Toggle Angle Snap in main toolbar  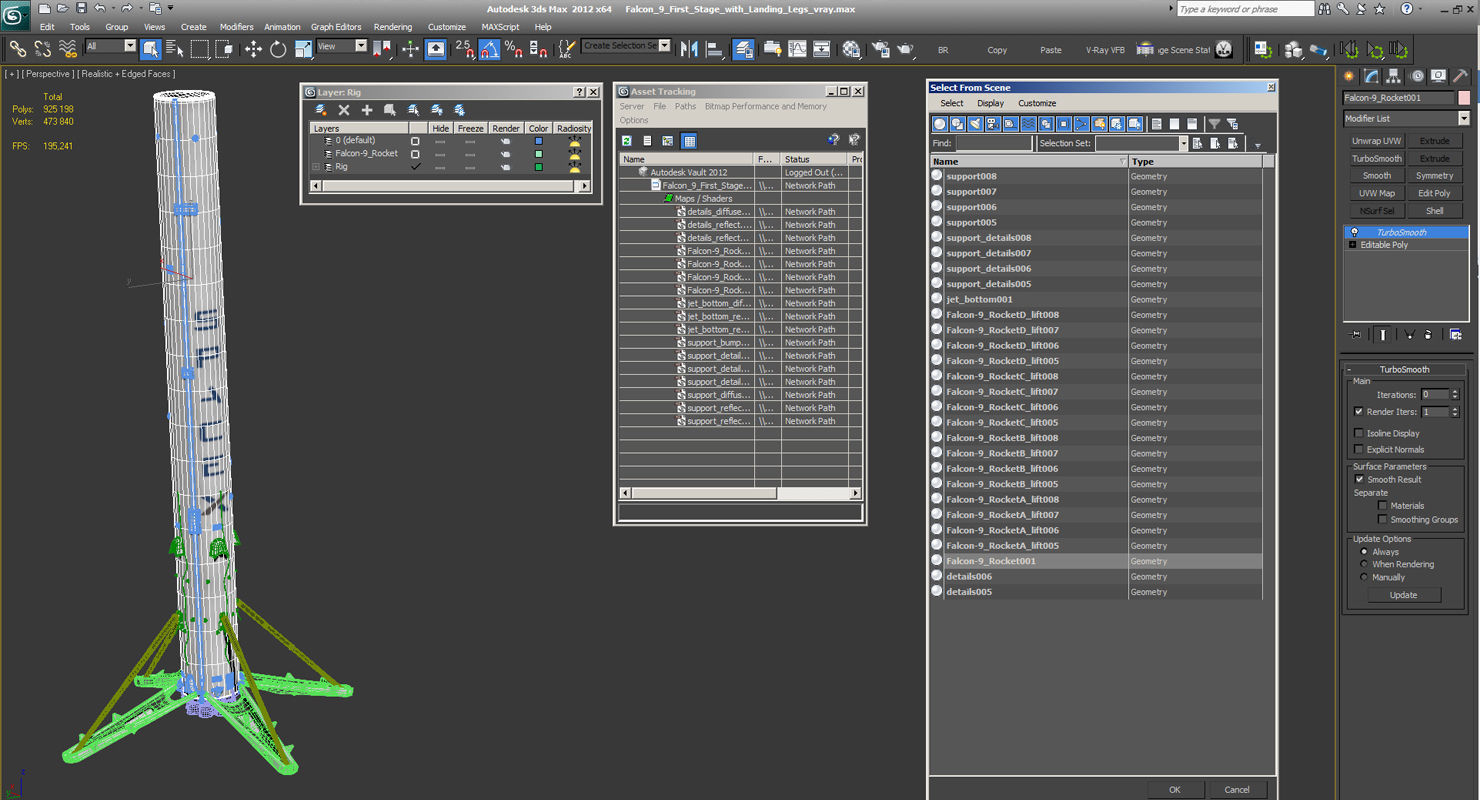[489, 49]
